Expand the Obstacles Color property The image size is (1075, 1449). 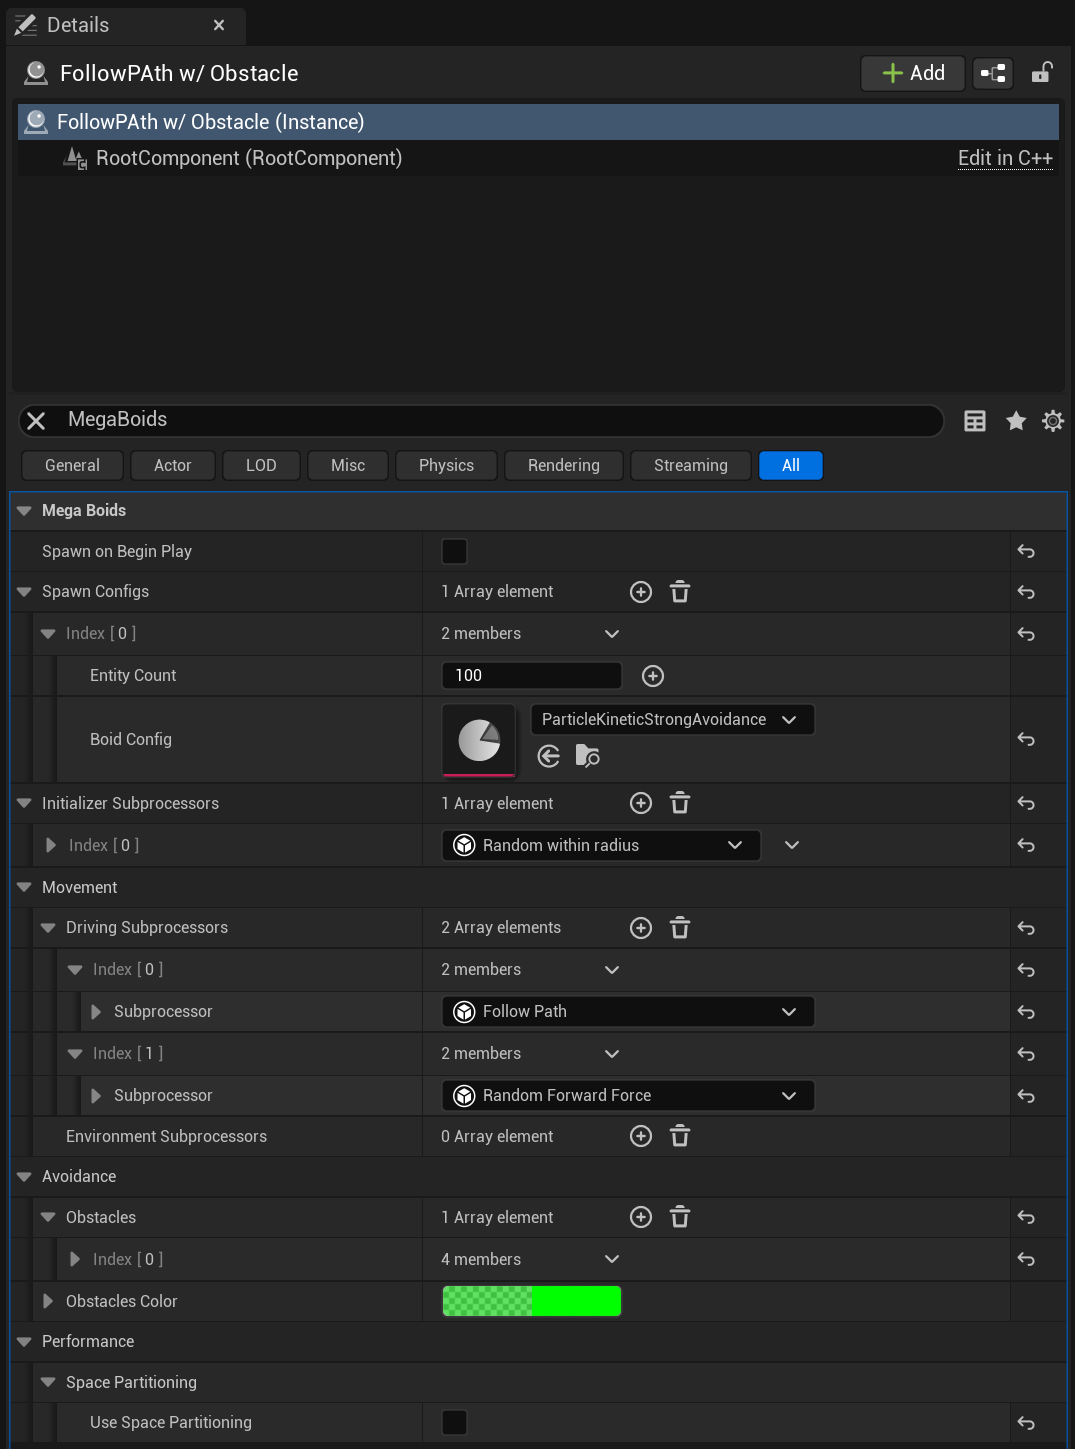pos(48,1301)
